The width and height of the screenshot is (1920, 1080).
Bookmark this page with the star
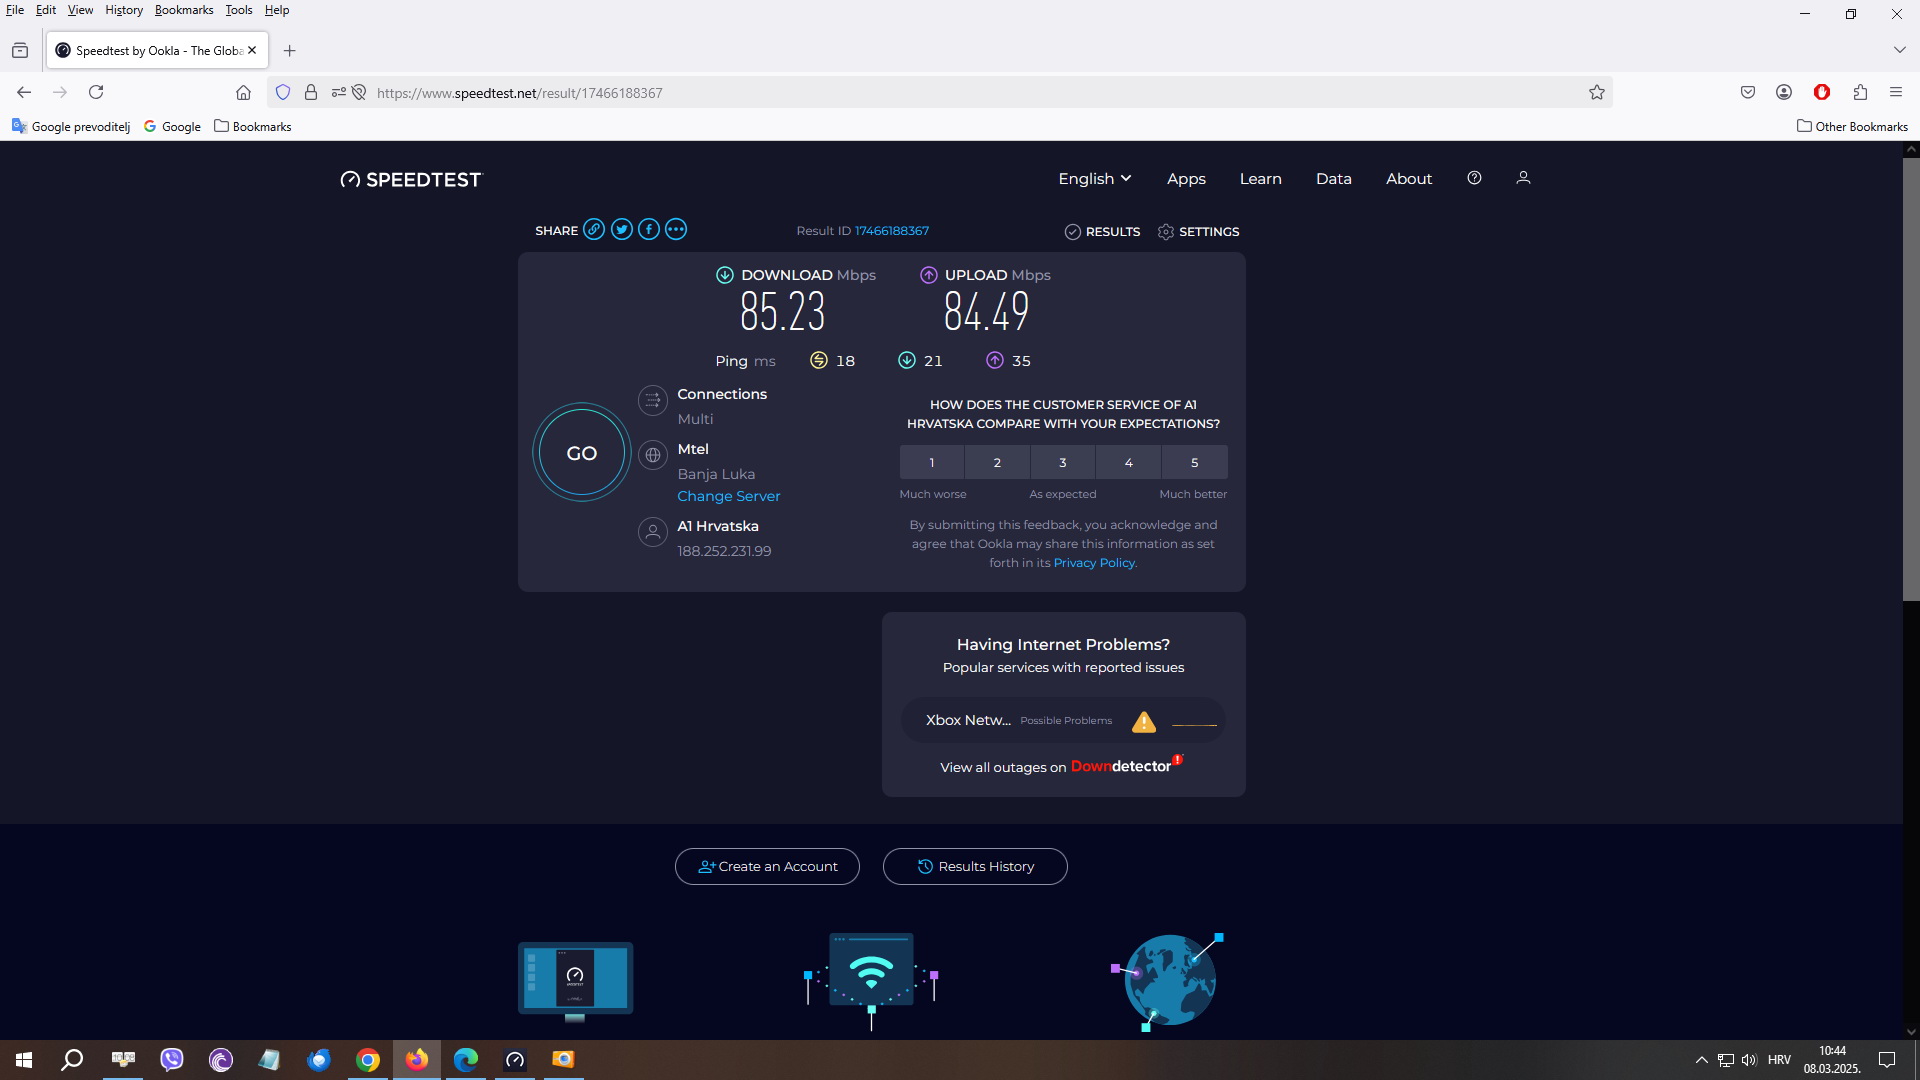(1597, 92)
